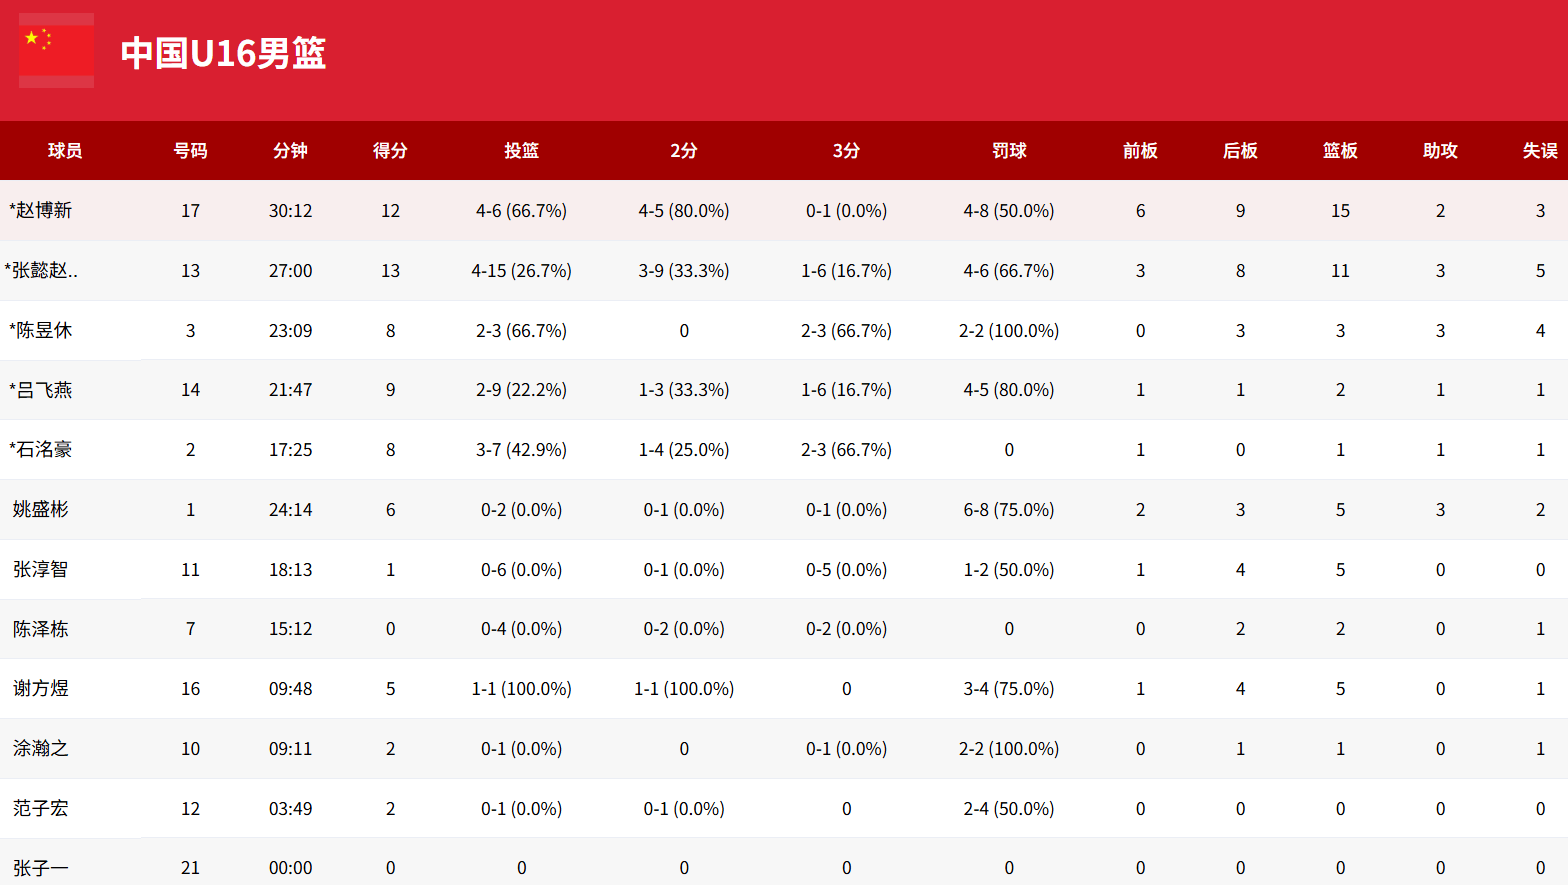1568x885 pixels.
Task: Open player *陈昱休
Action: (x=41, y=330)
